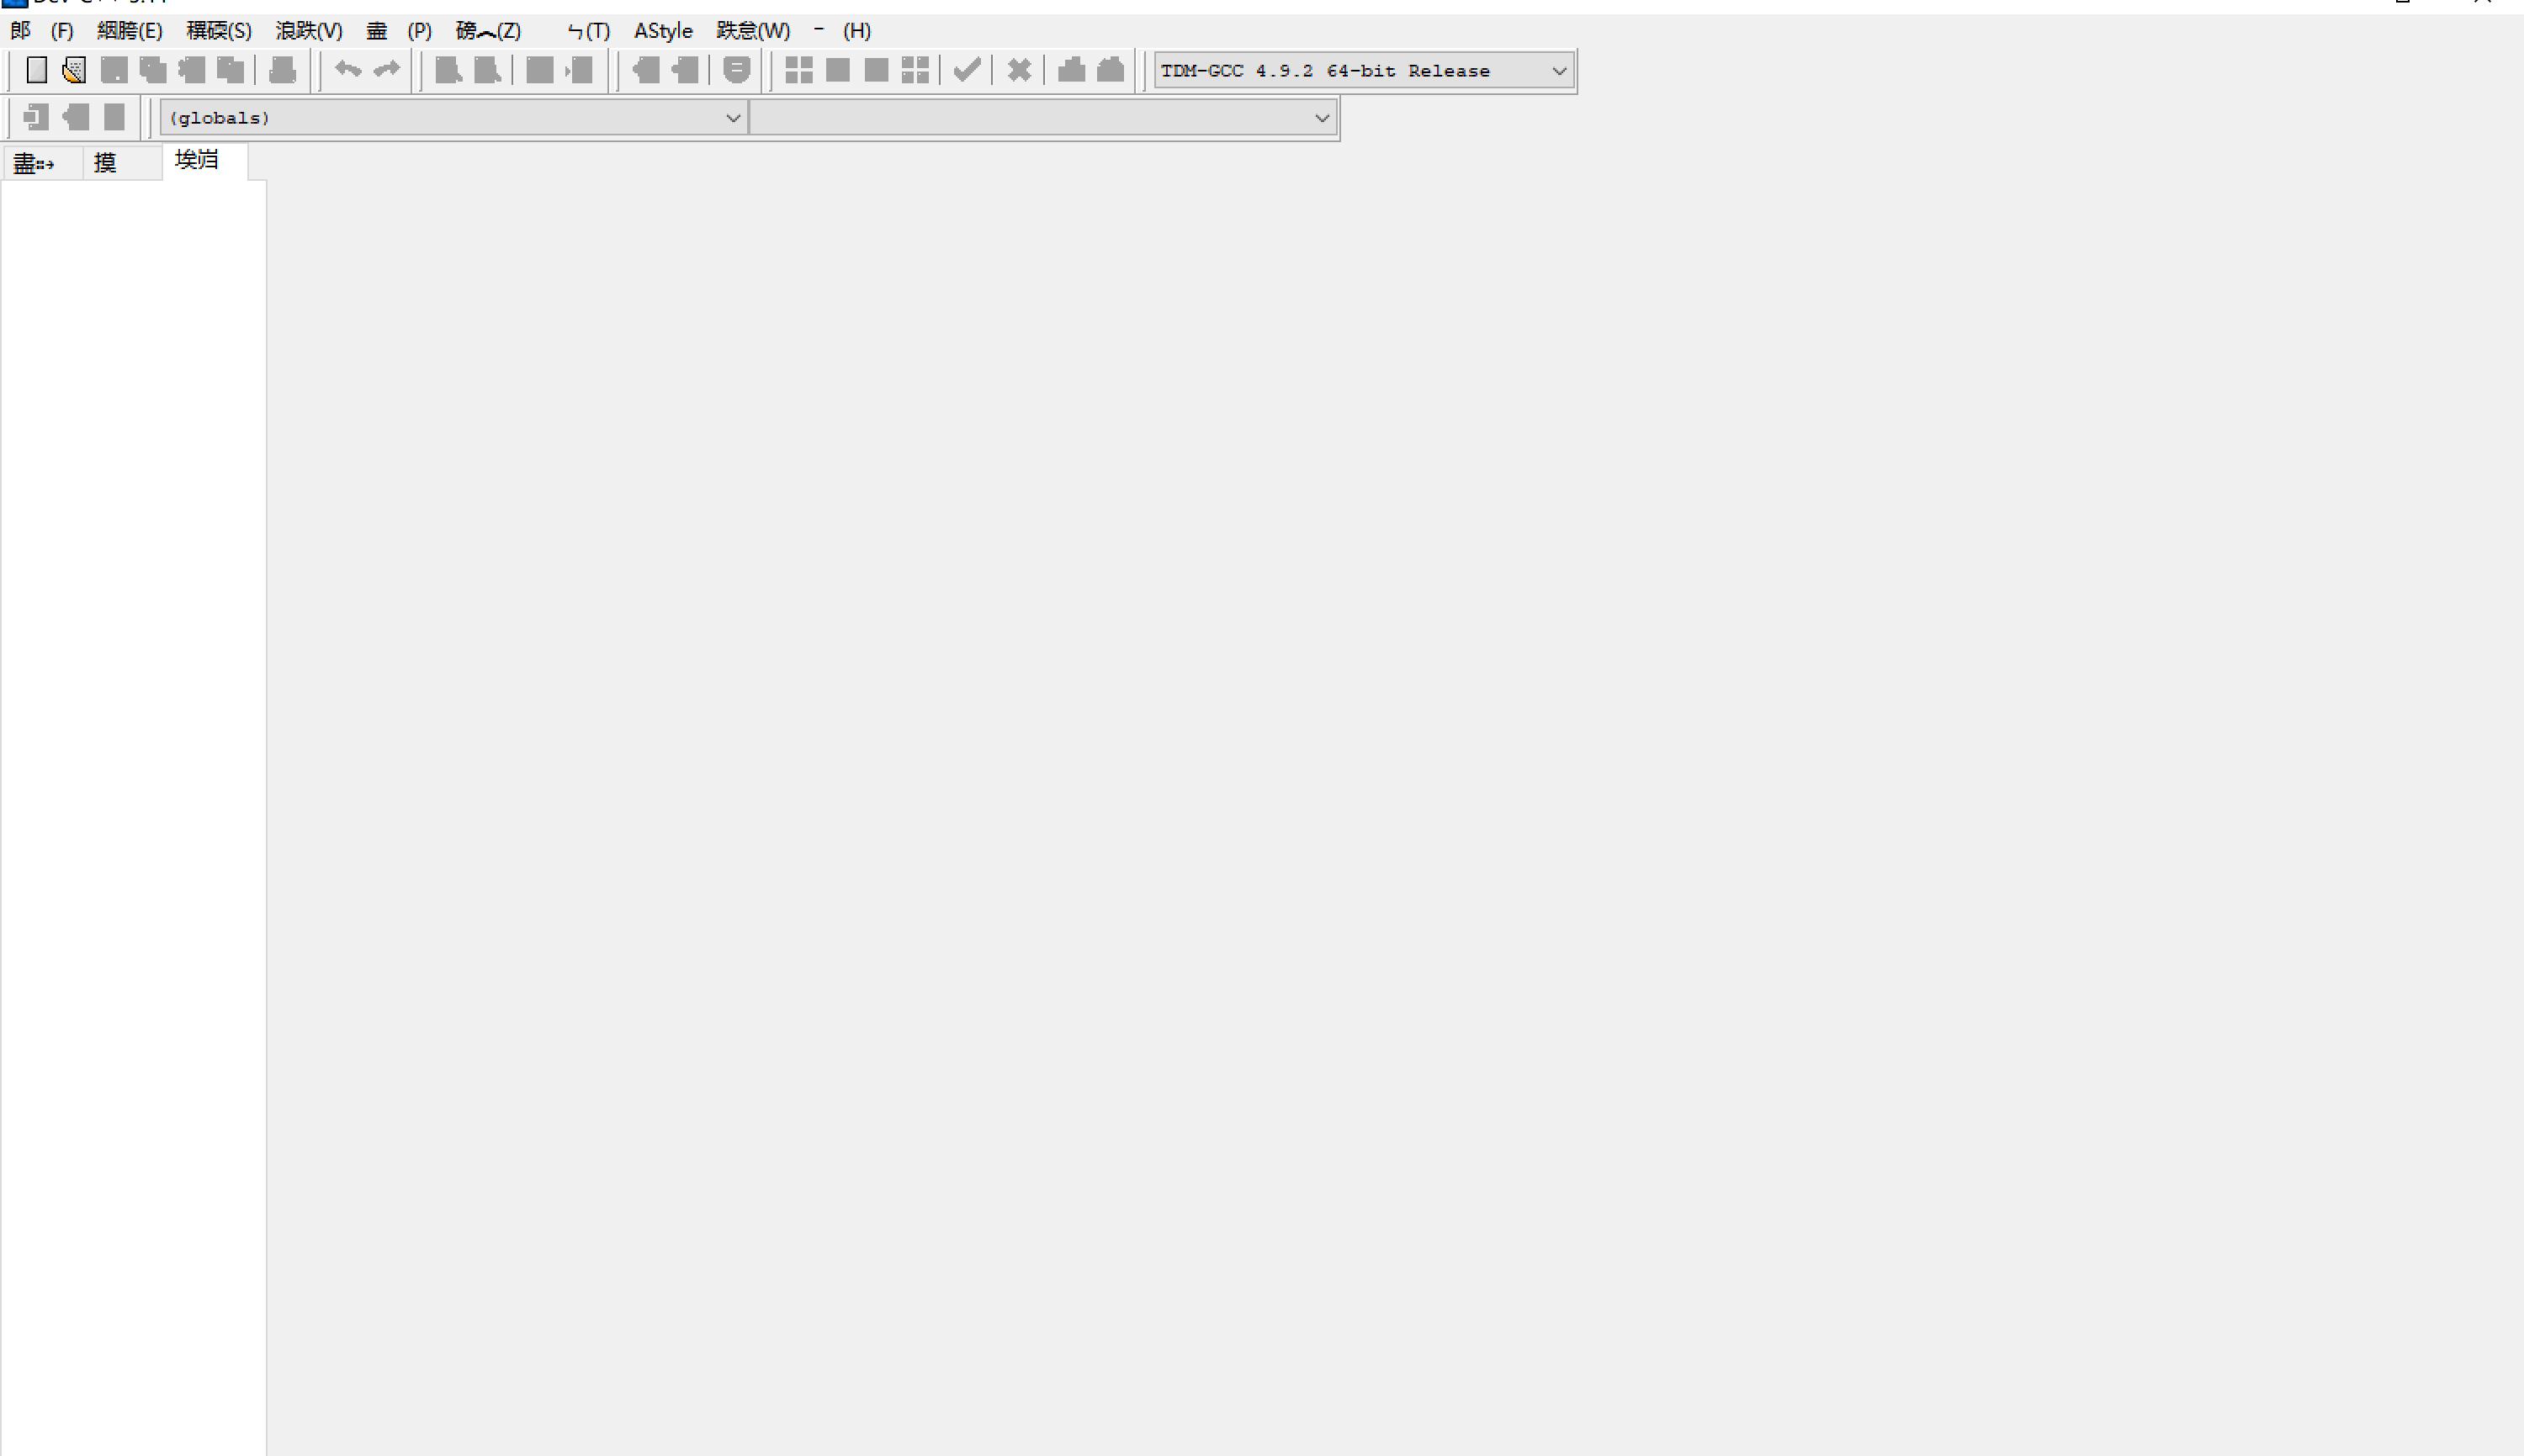Click the Compile four-squares icon

point(799,70)
